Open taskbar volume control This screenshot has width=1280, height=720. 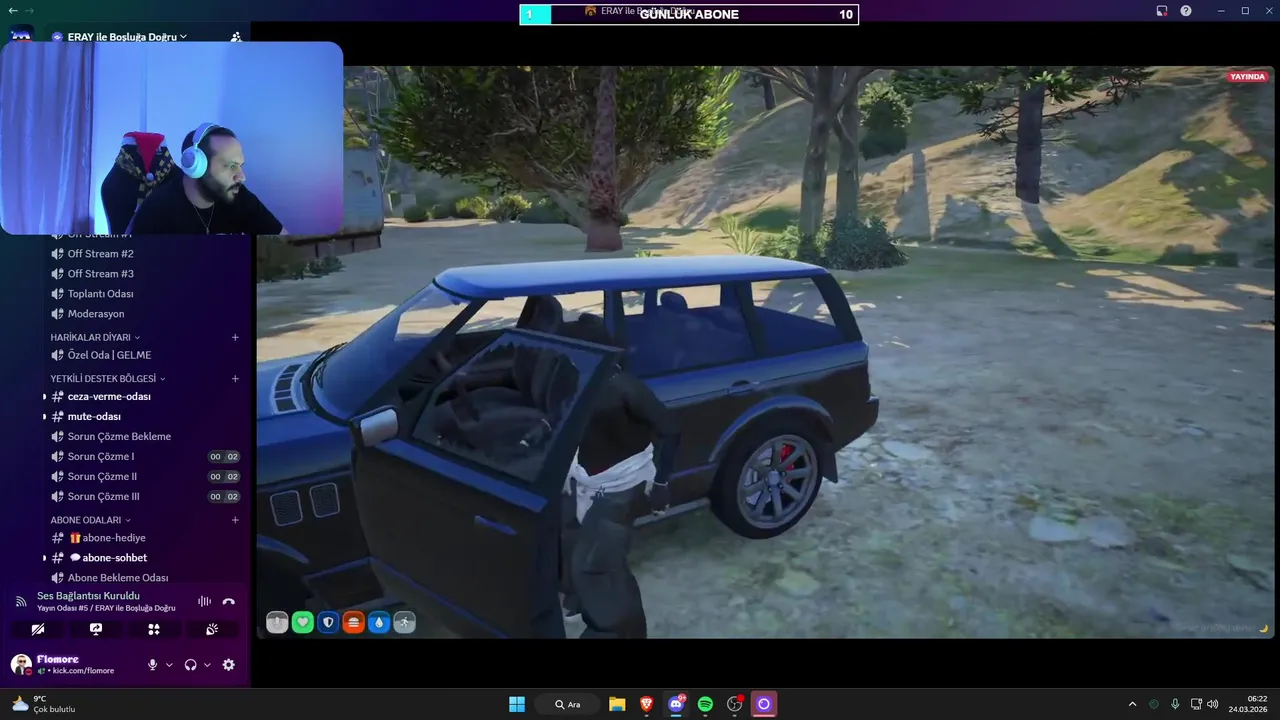[x=1212, y=704]
